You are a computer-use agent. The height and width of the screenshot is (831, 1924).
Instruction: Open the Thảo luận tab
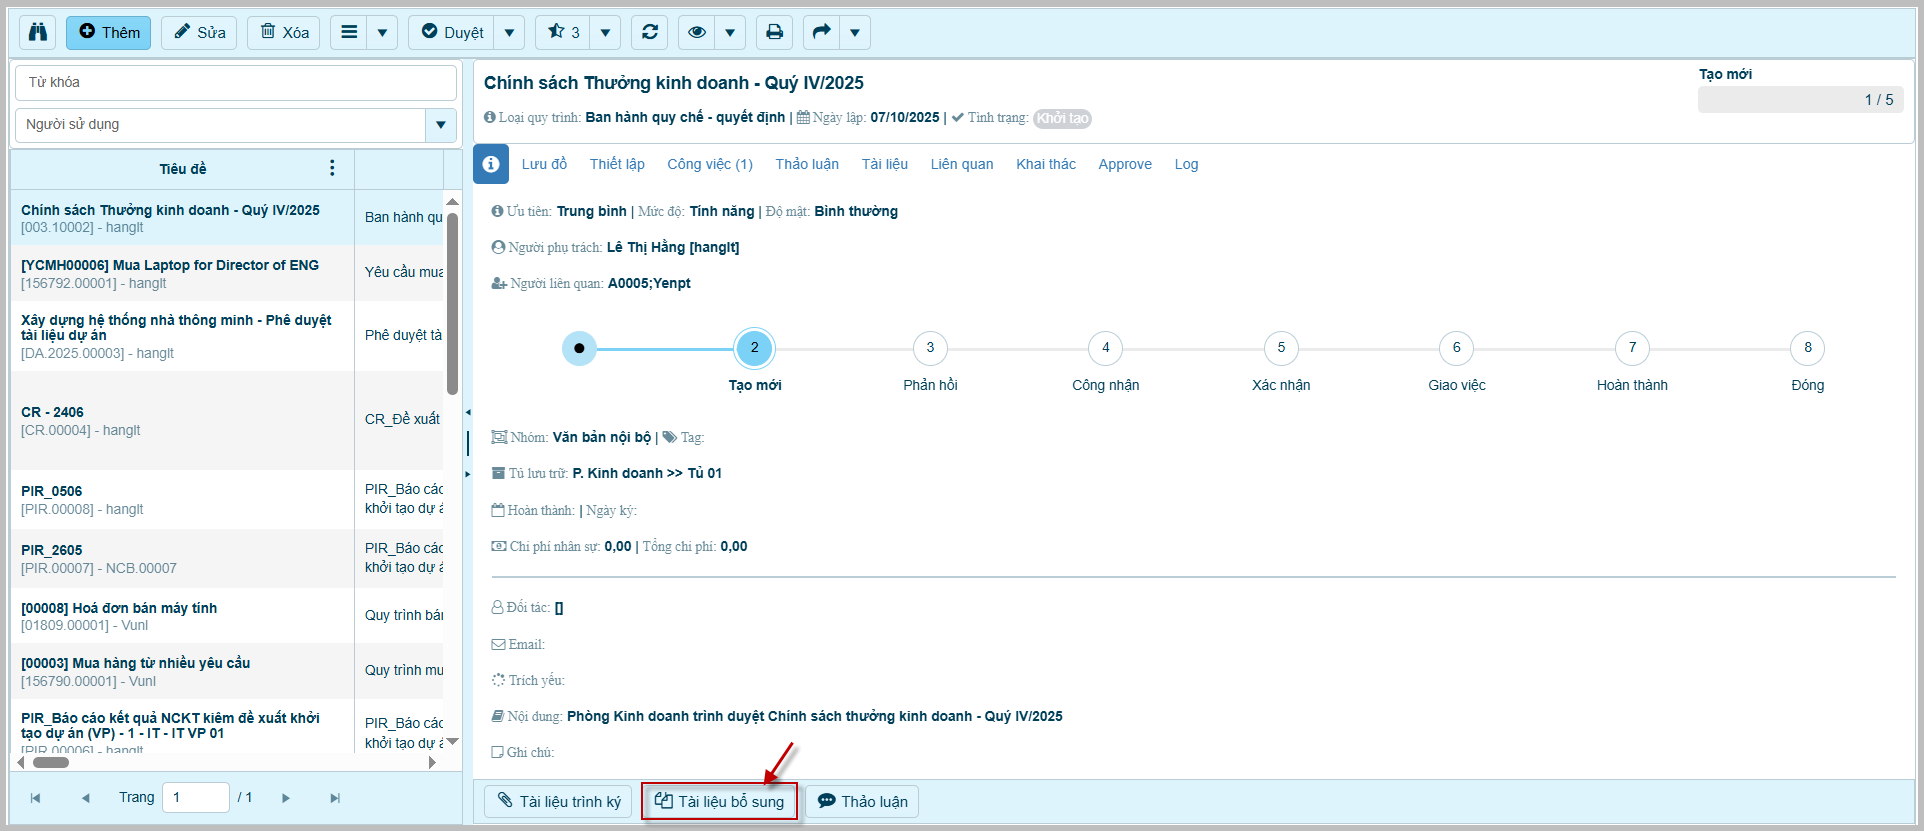click(807, 164)
